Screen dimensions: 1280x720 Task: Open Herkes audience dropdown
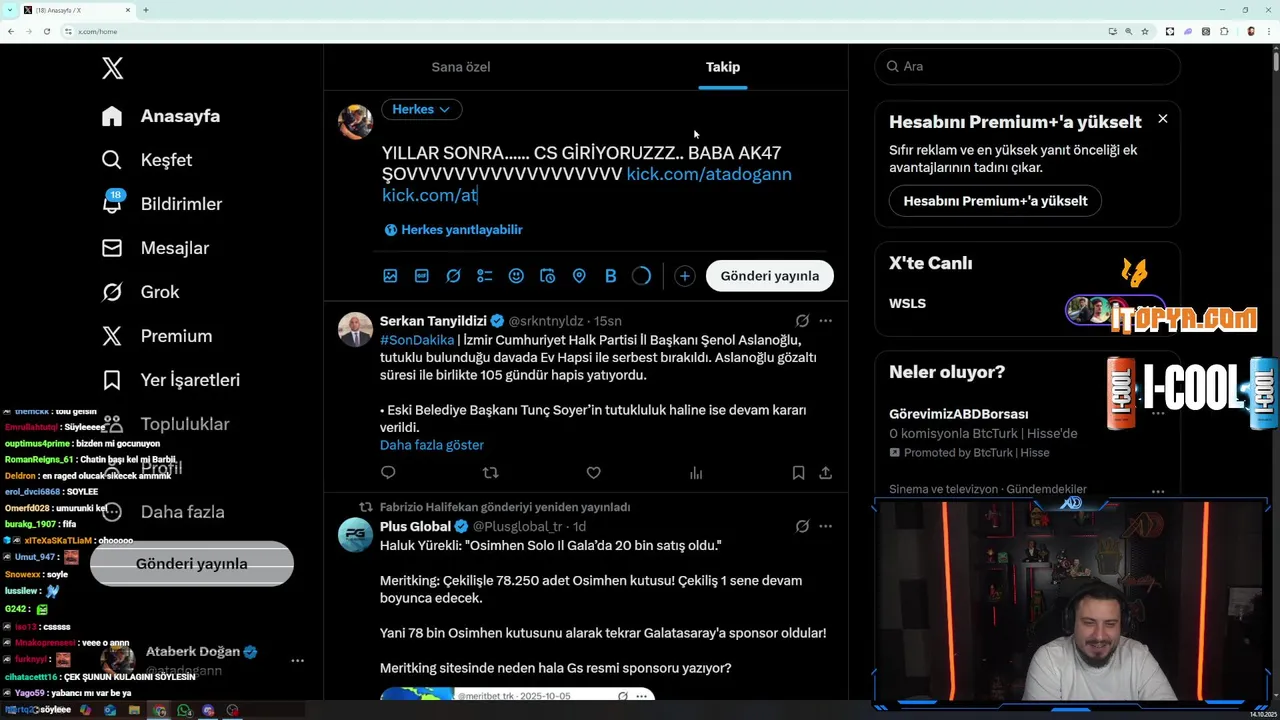point(421,109)
